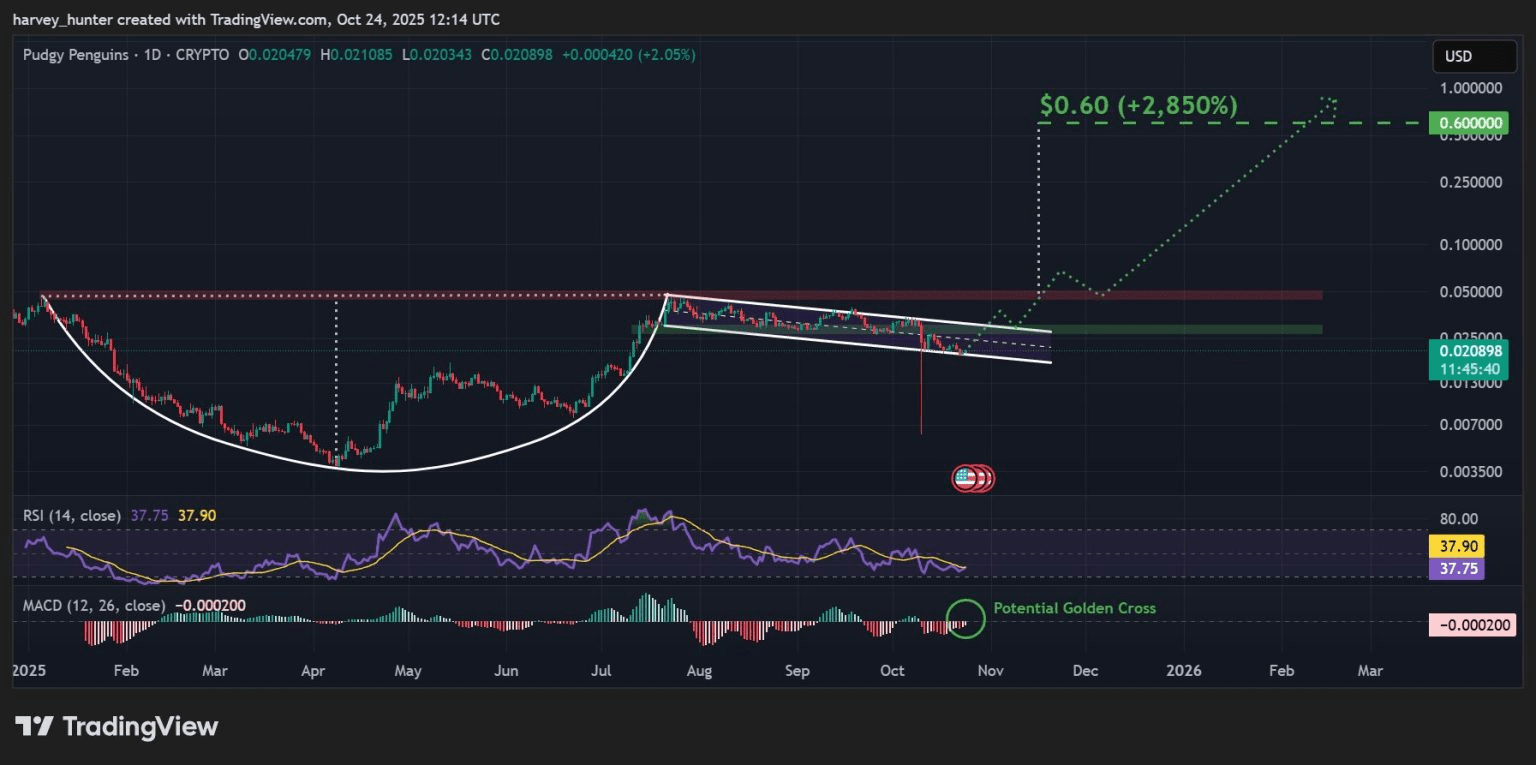Click the purple 37.75 RSI value tag
This screenshot has width=1536, height=765.
click(1456, 569)
